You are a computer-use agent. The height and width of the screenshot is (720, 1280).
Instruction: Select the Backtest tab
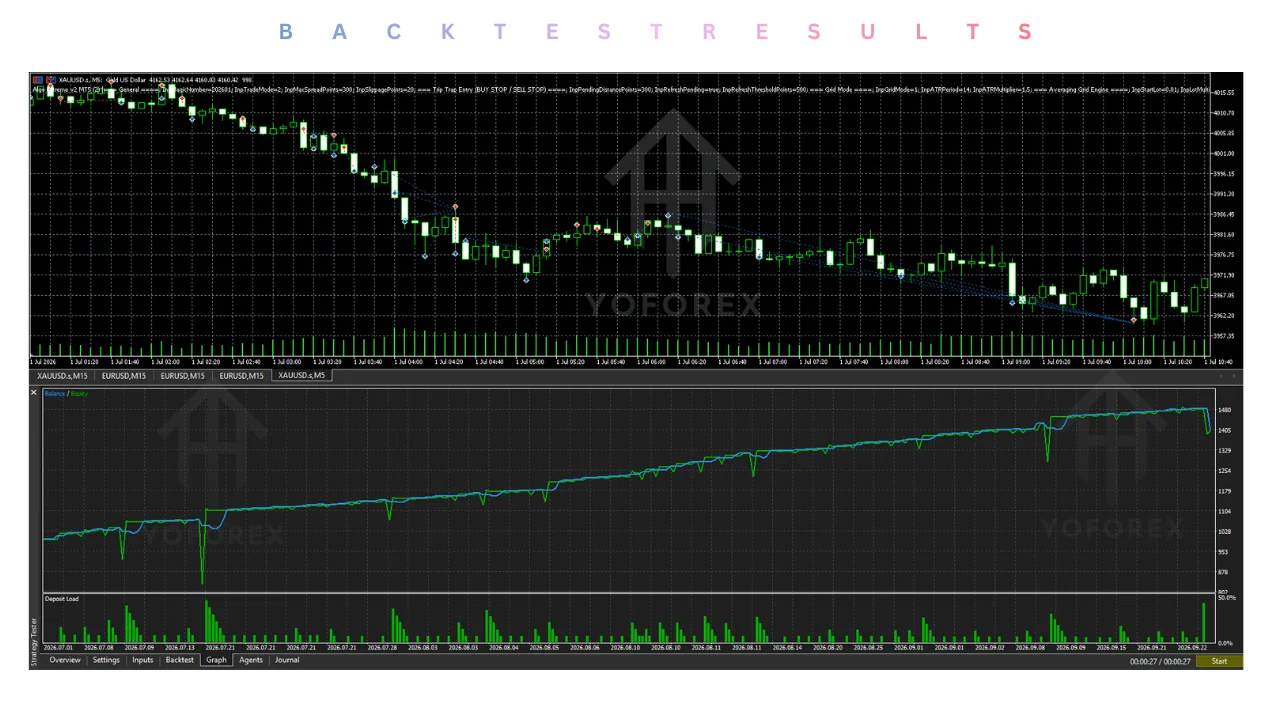point(180,660)
